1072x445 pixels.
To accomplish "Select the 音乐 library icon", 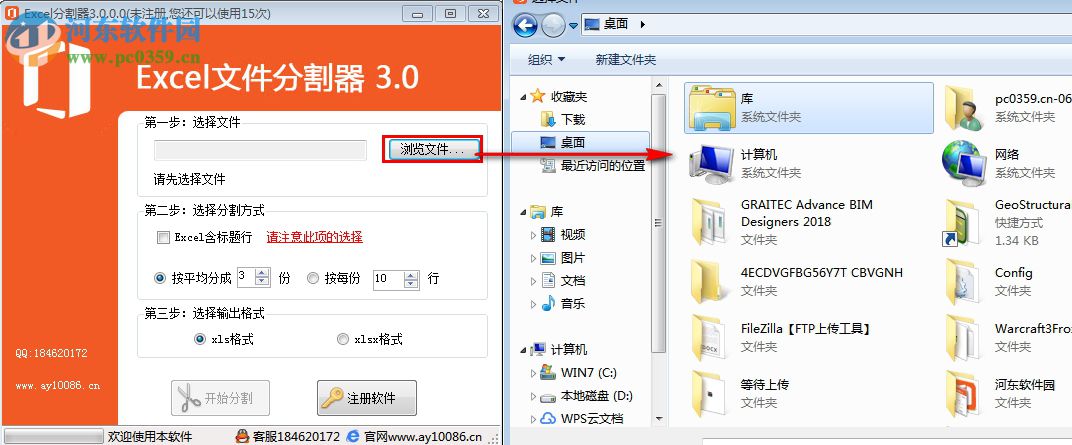I will coord(548,304).
